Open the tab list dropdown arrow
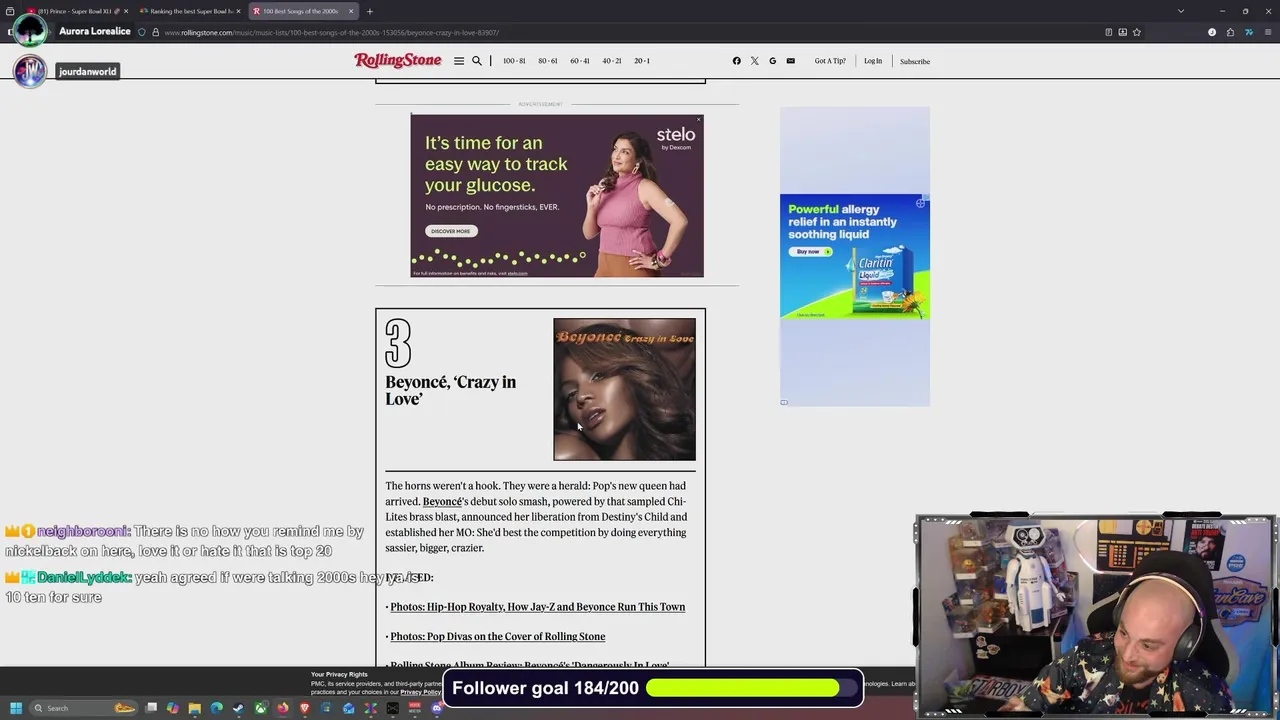The width and height of the screenshot is (1280, 720). pyautogui.click(x=1180, y=11)
